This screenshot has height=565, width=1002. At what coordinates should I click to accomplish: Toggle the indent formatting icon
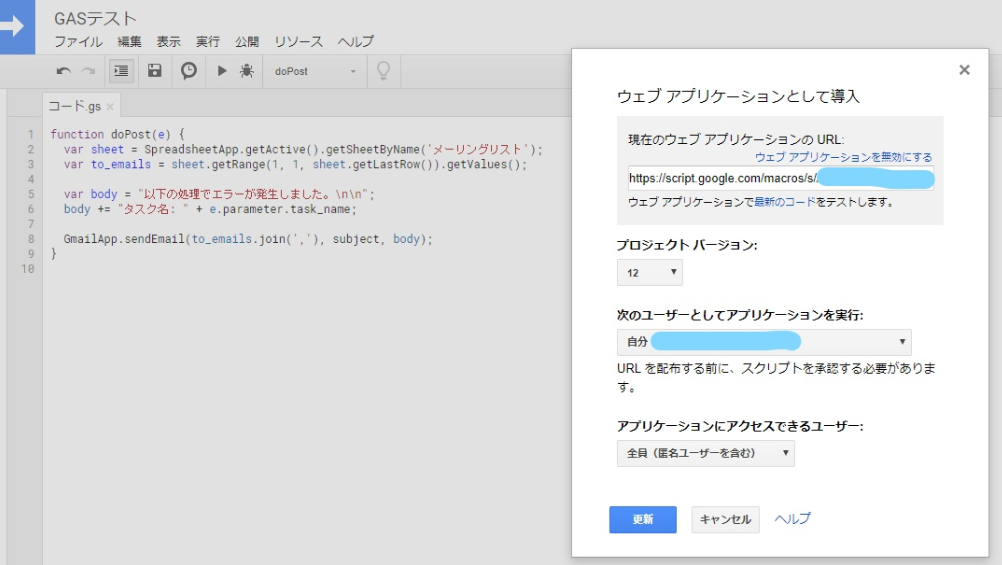121,71
